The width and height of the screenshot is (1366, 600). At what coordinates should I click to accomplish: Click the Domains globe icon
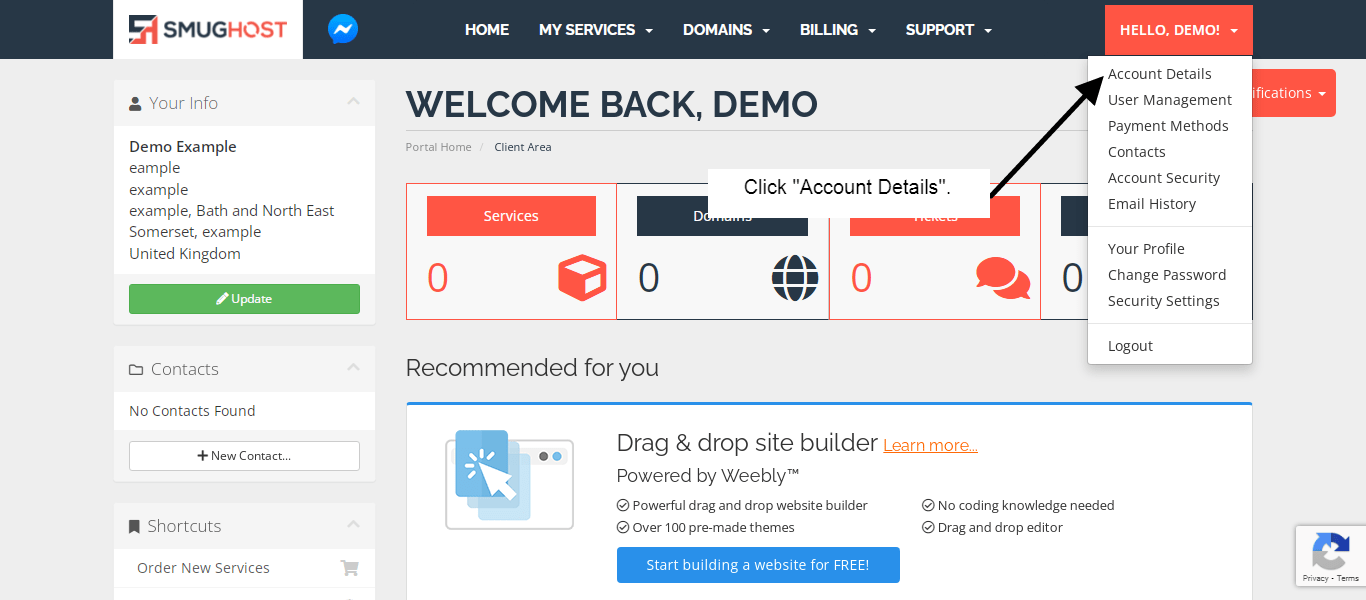[795, 278]
